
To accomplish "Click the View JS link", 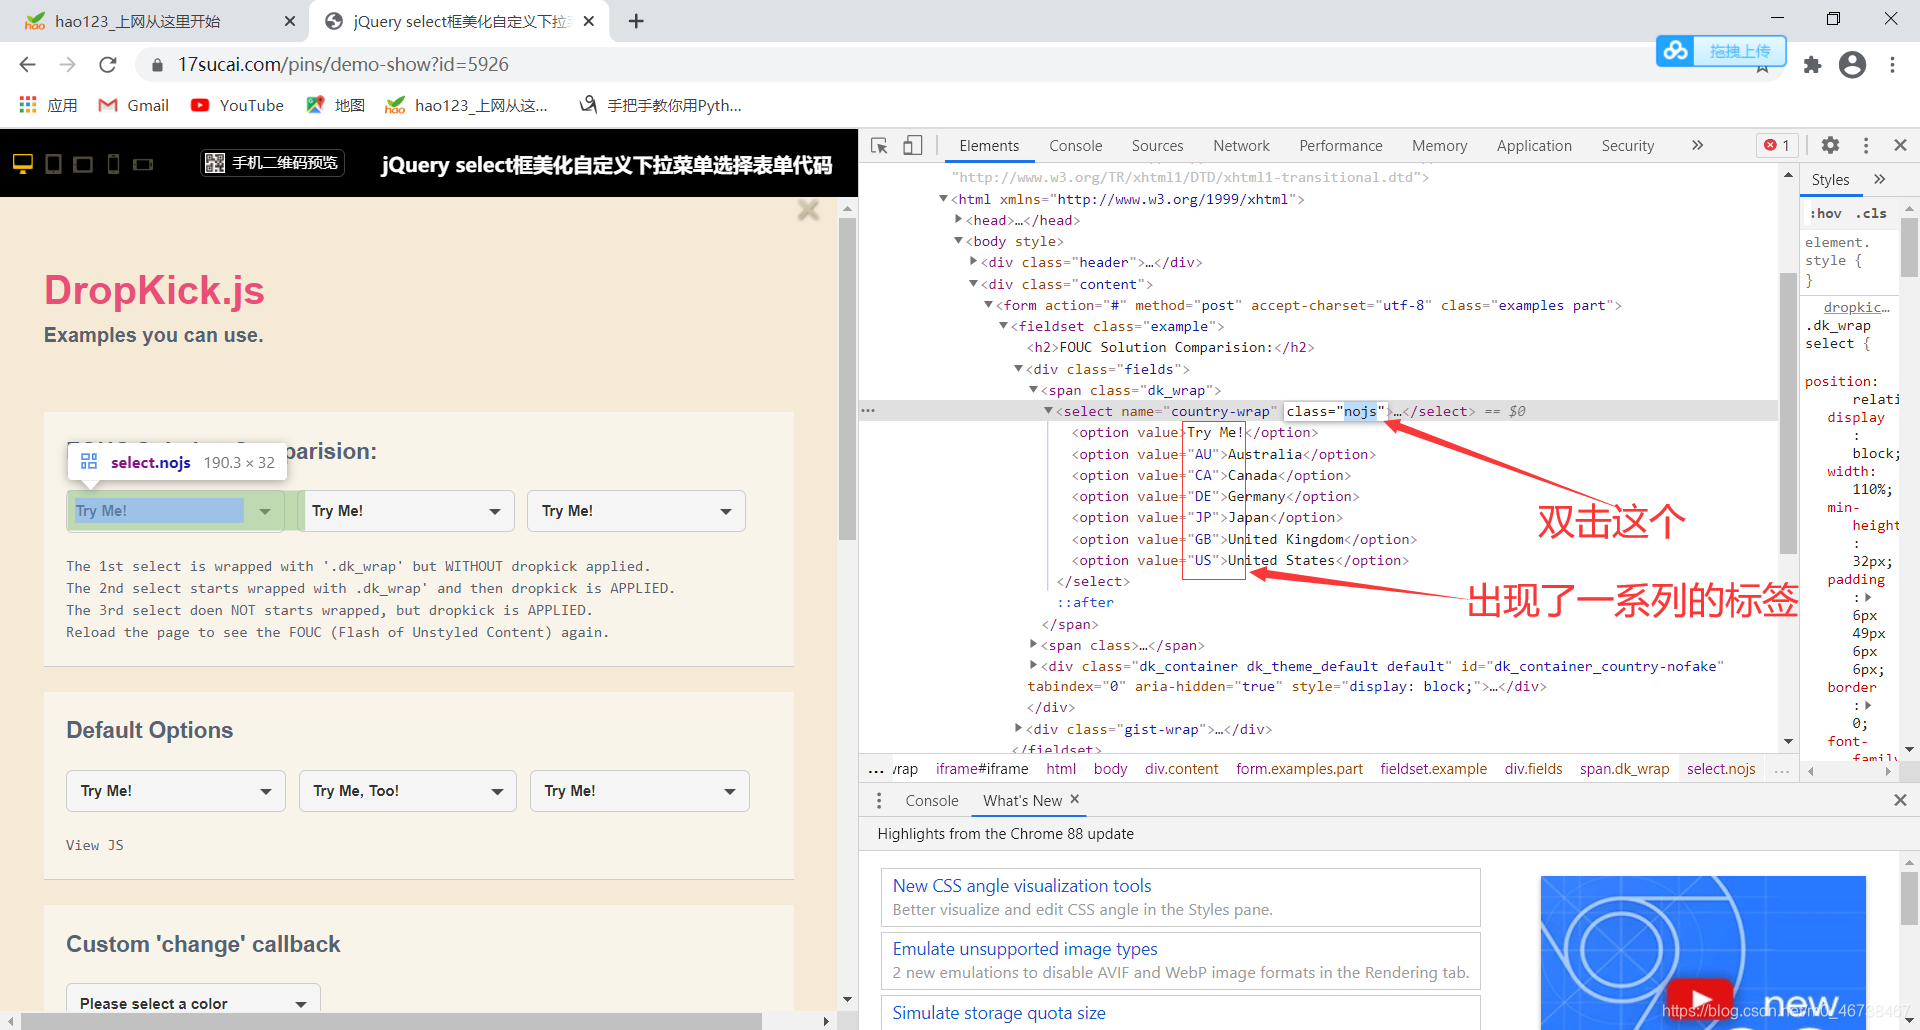I will (95, 845).
